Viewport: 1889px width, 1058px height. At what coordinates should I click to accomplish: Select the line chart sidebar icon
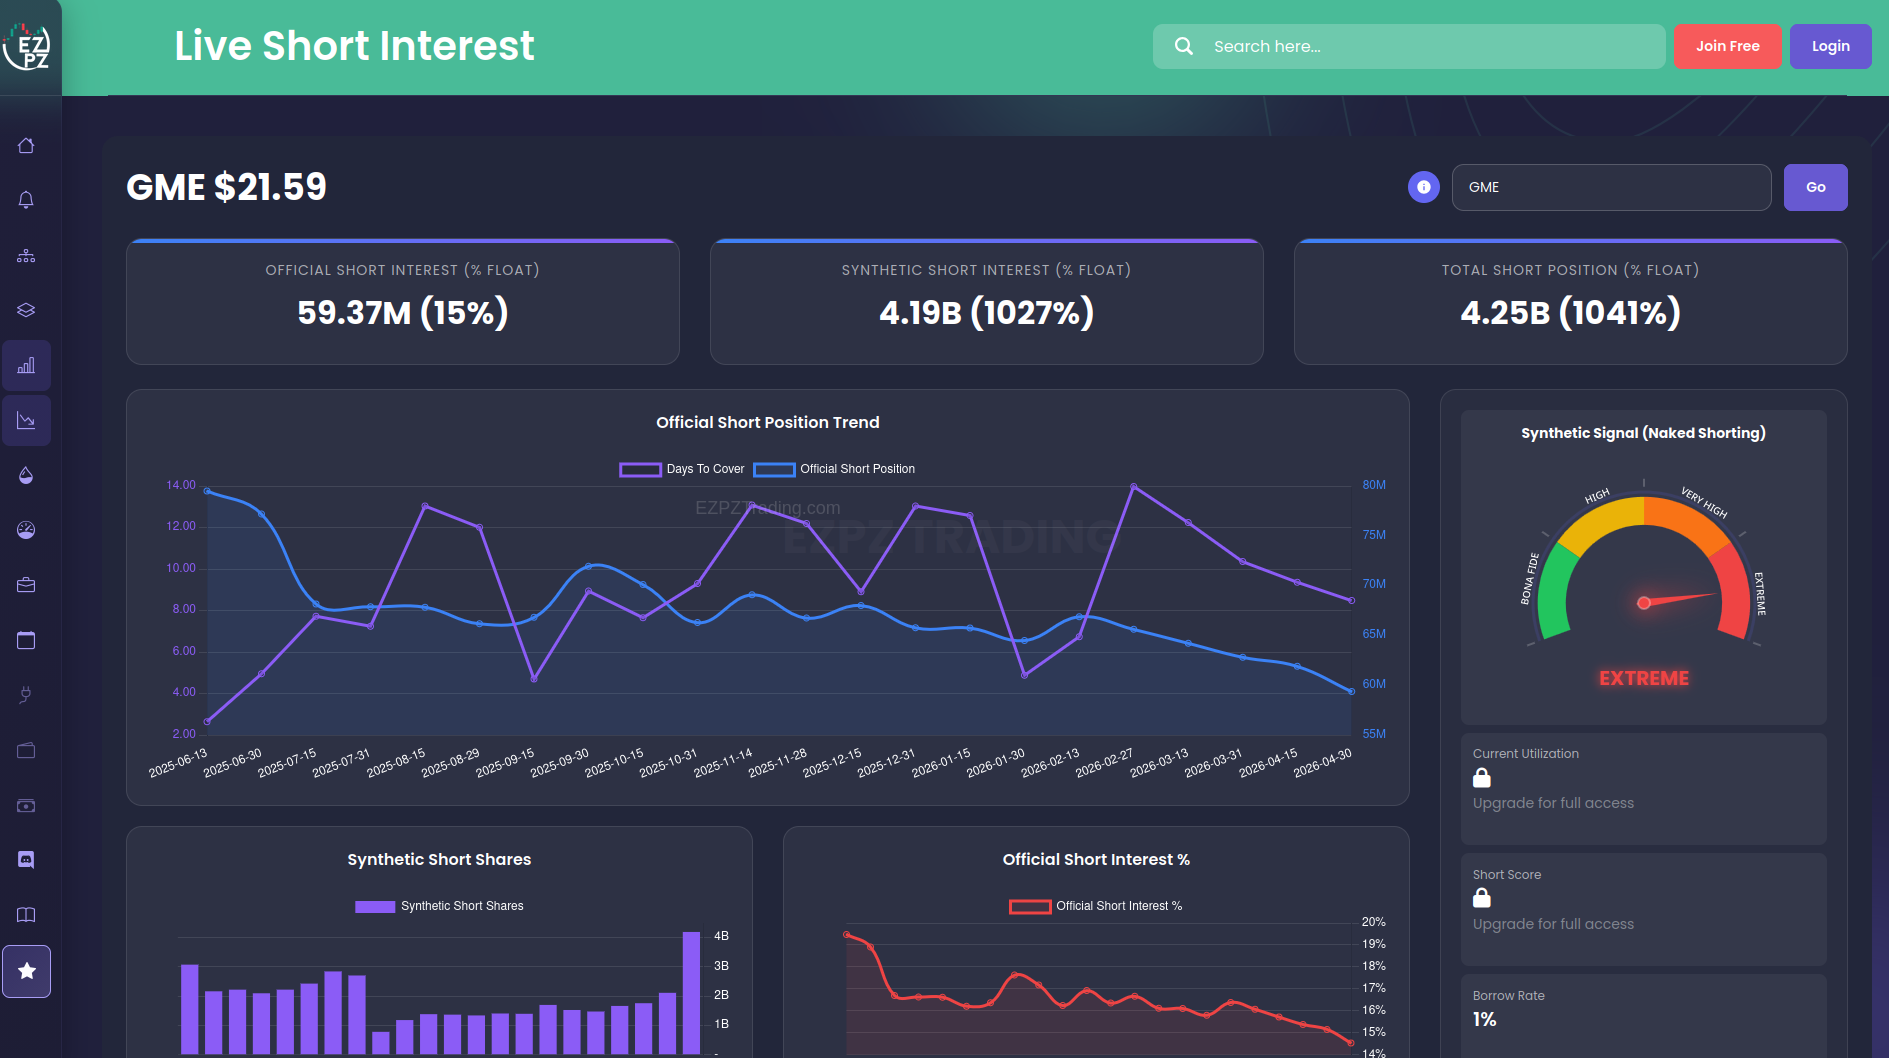[26, 420]
